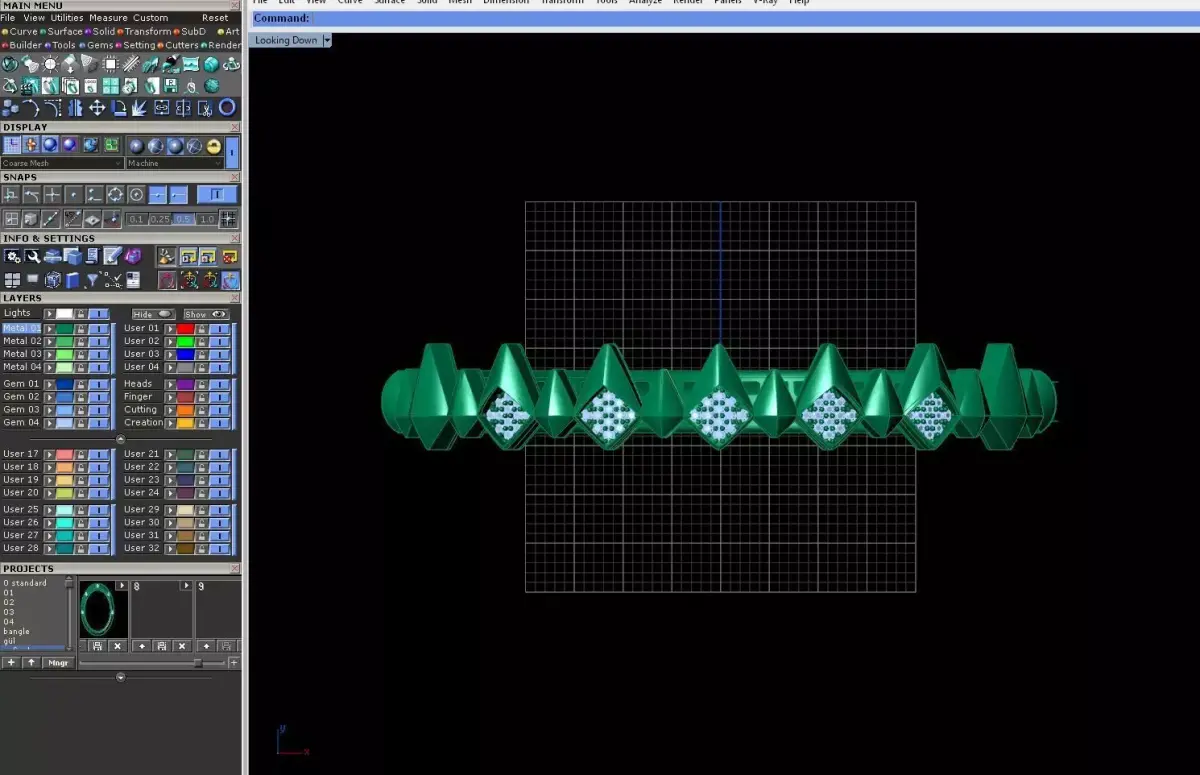The height and width of the screenshot is (775, 1200).
Task: Click the four-pane grid icon in toolbar
Action: pos(111,86)
